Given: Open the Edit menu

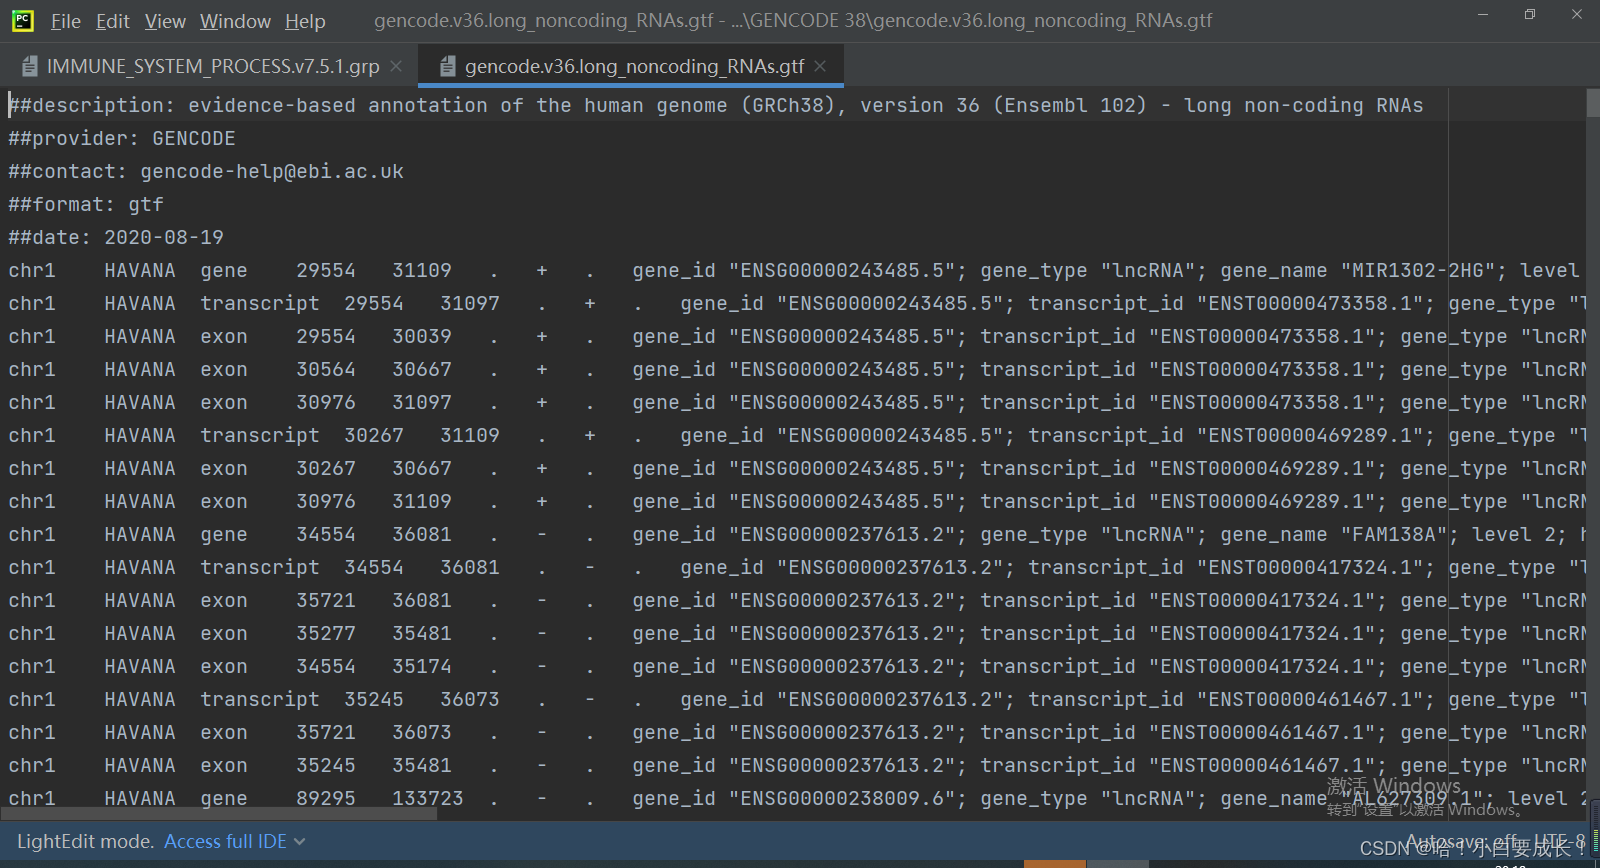Looking at the screenshot, I should click(113, 21).
